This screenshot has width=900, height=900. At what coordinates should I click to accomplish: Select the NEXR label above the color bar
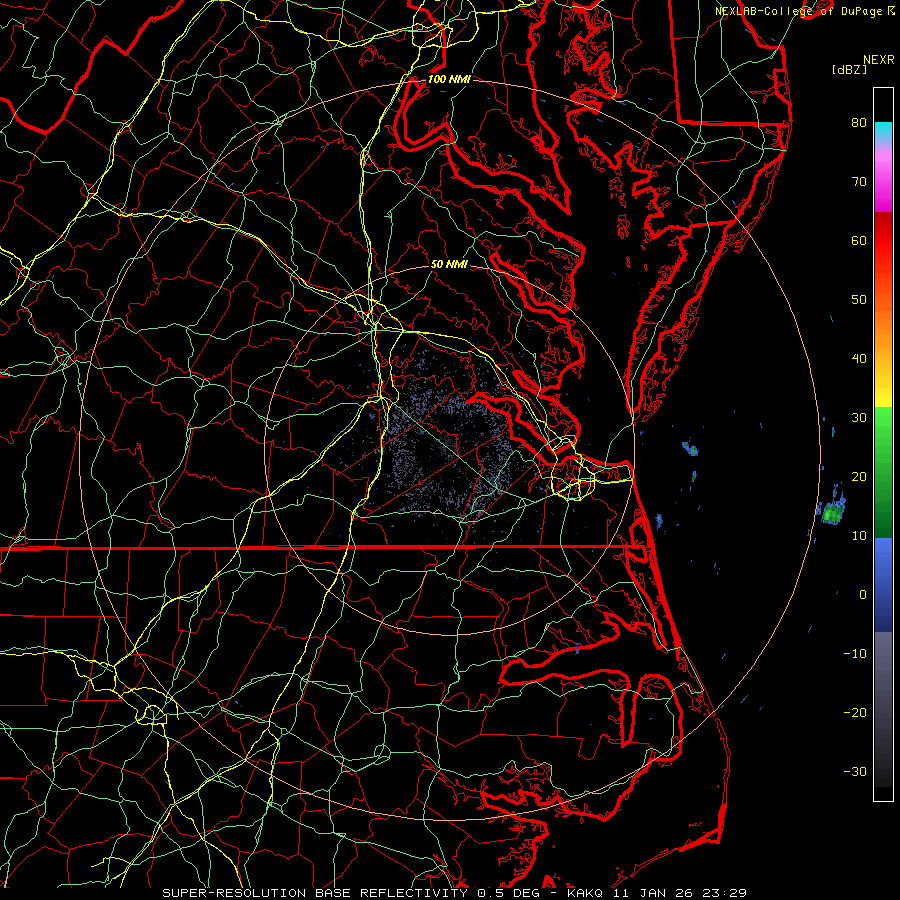pos(878,59)
